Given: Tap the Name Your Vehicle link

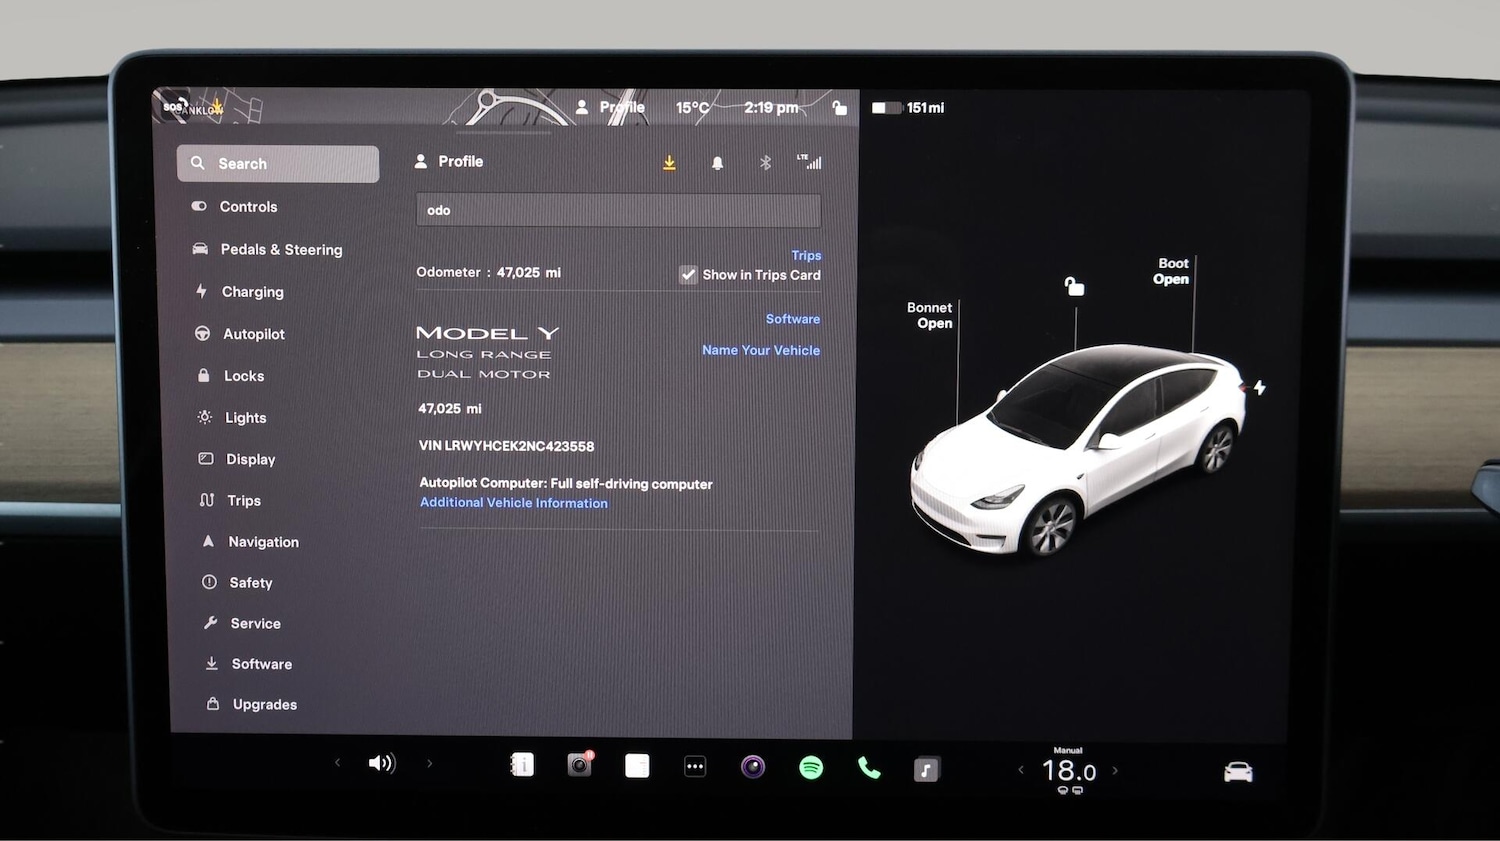Looking at the screenshot, I should (761, 350).
